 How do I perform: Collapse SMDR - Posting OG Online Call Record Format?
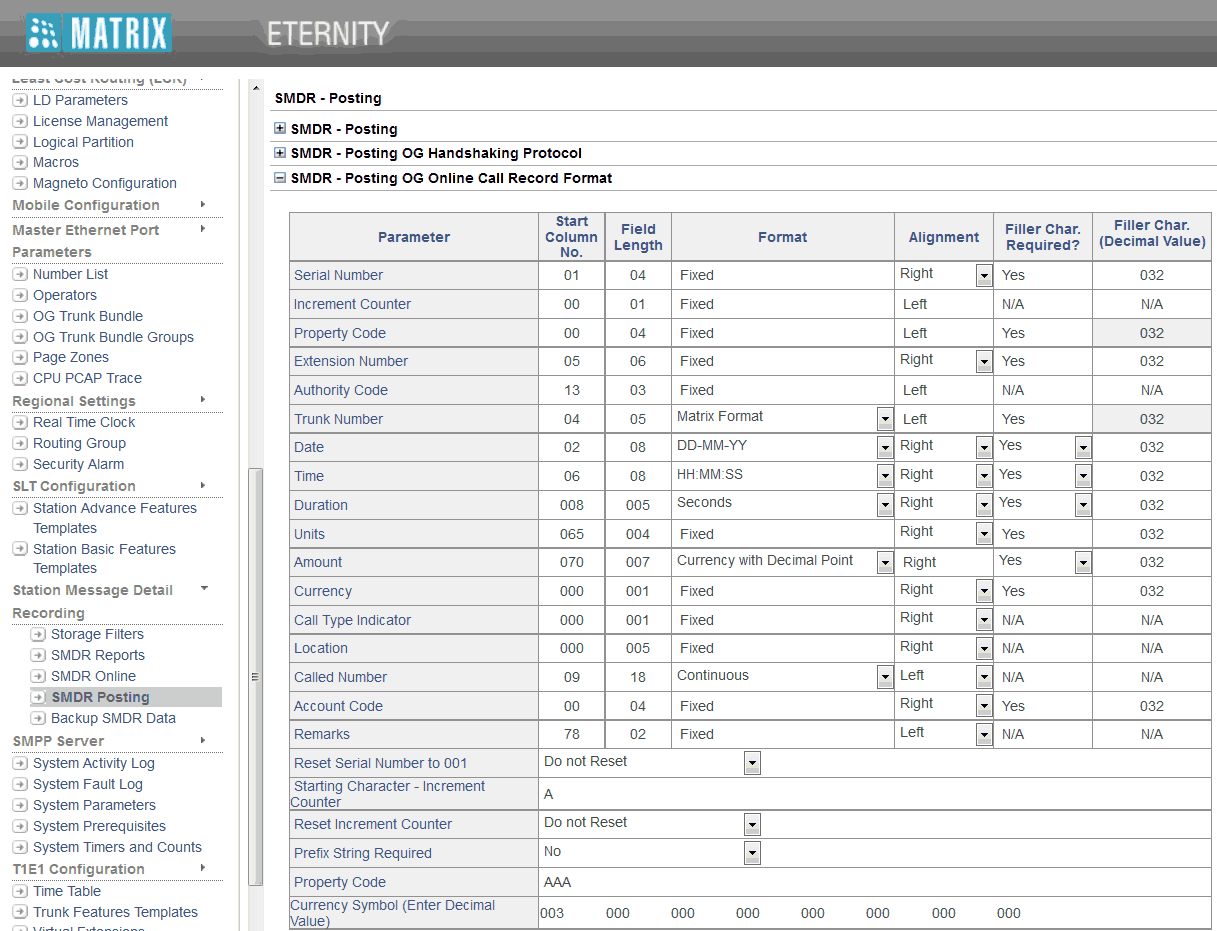pos(280,177)
